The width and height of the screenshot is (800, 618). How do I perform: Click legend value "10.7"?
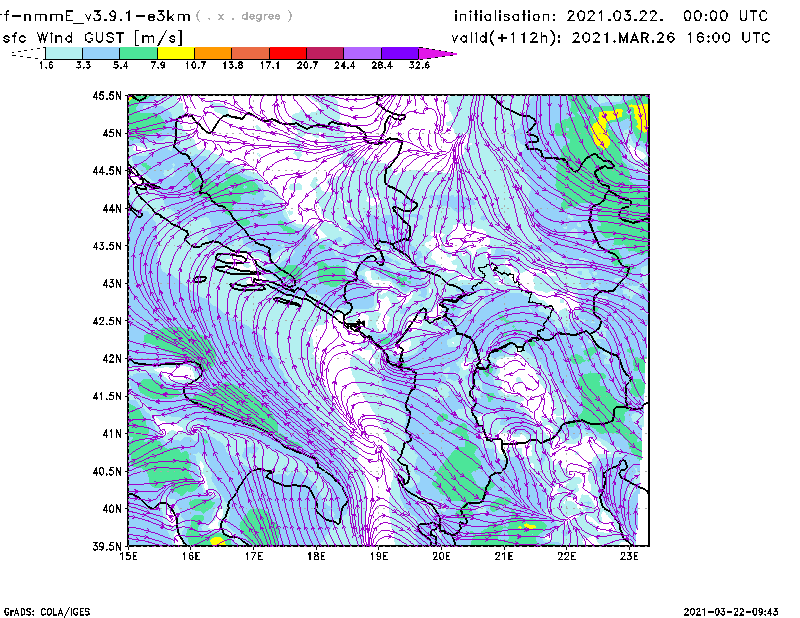click(195, 65)
